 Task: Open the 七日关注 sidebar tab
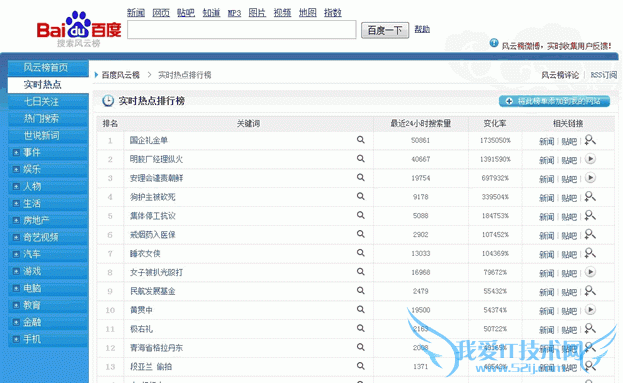(48, 102)
